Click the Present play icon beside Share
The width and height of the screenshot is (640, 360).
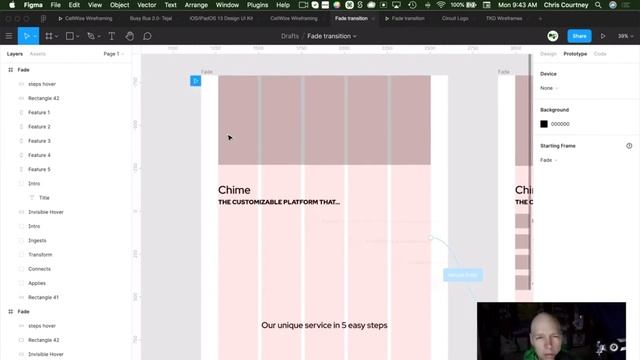click(x=603, y=36)
